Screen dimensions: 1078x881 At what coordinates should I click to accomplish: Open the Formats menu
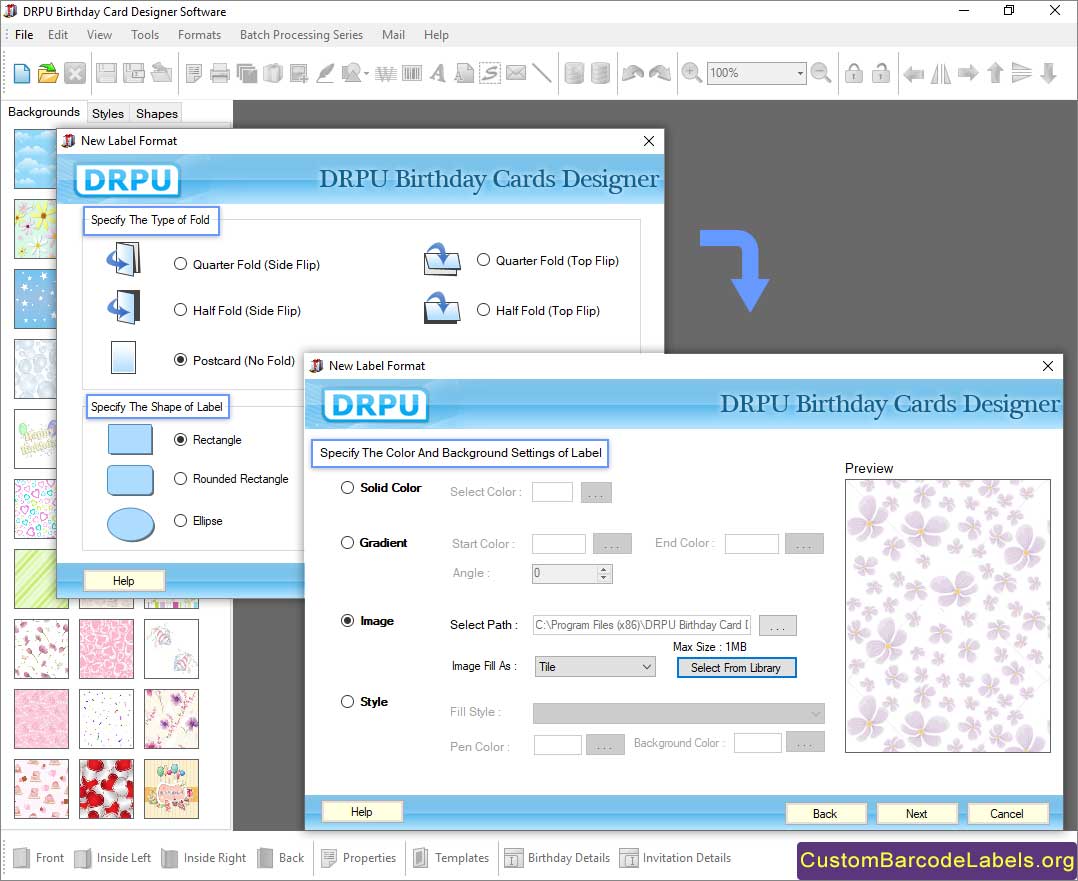click(x=199, y=34)
